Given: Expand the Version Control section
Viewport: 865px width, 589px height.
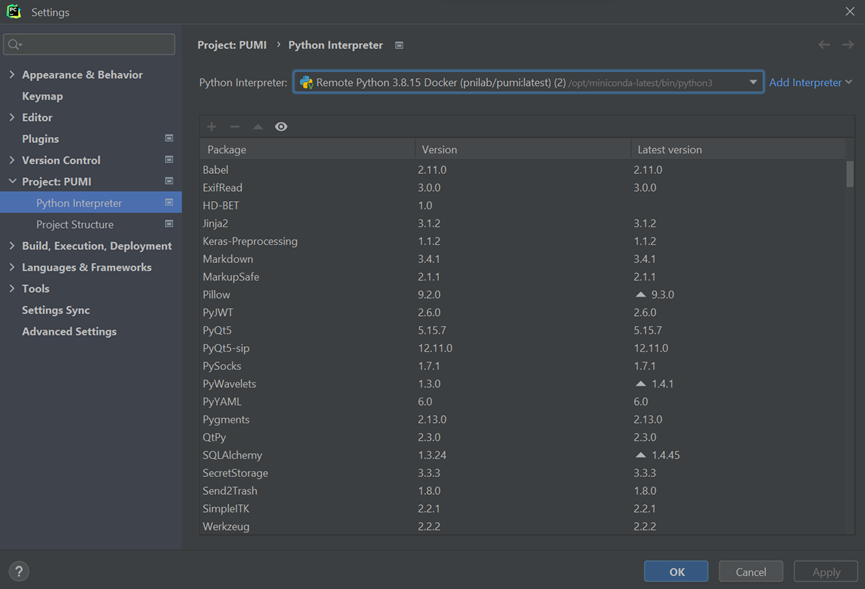Looking at the screenshot, I should pyautogui.click(x=12, y=160).
